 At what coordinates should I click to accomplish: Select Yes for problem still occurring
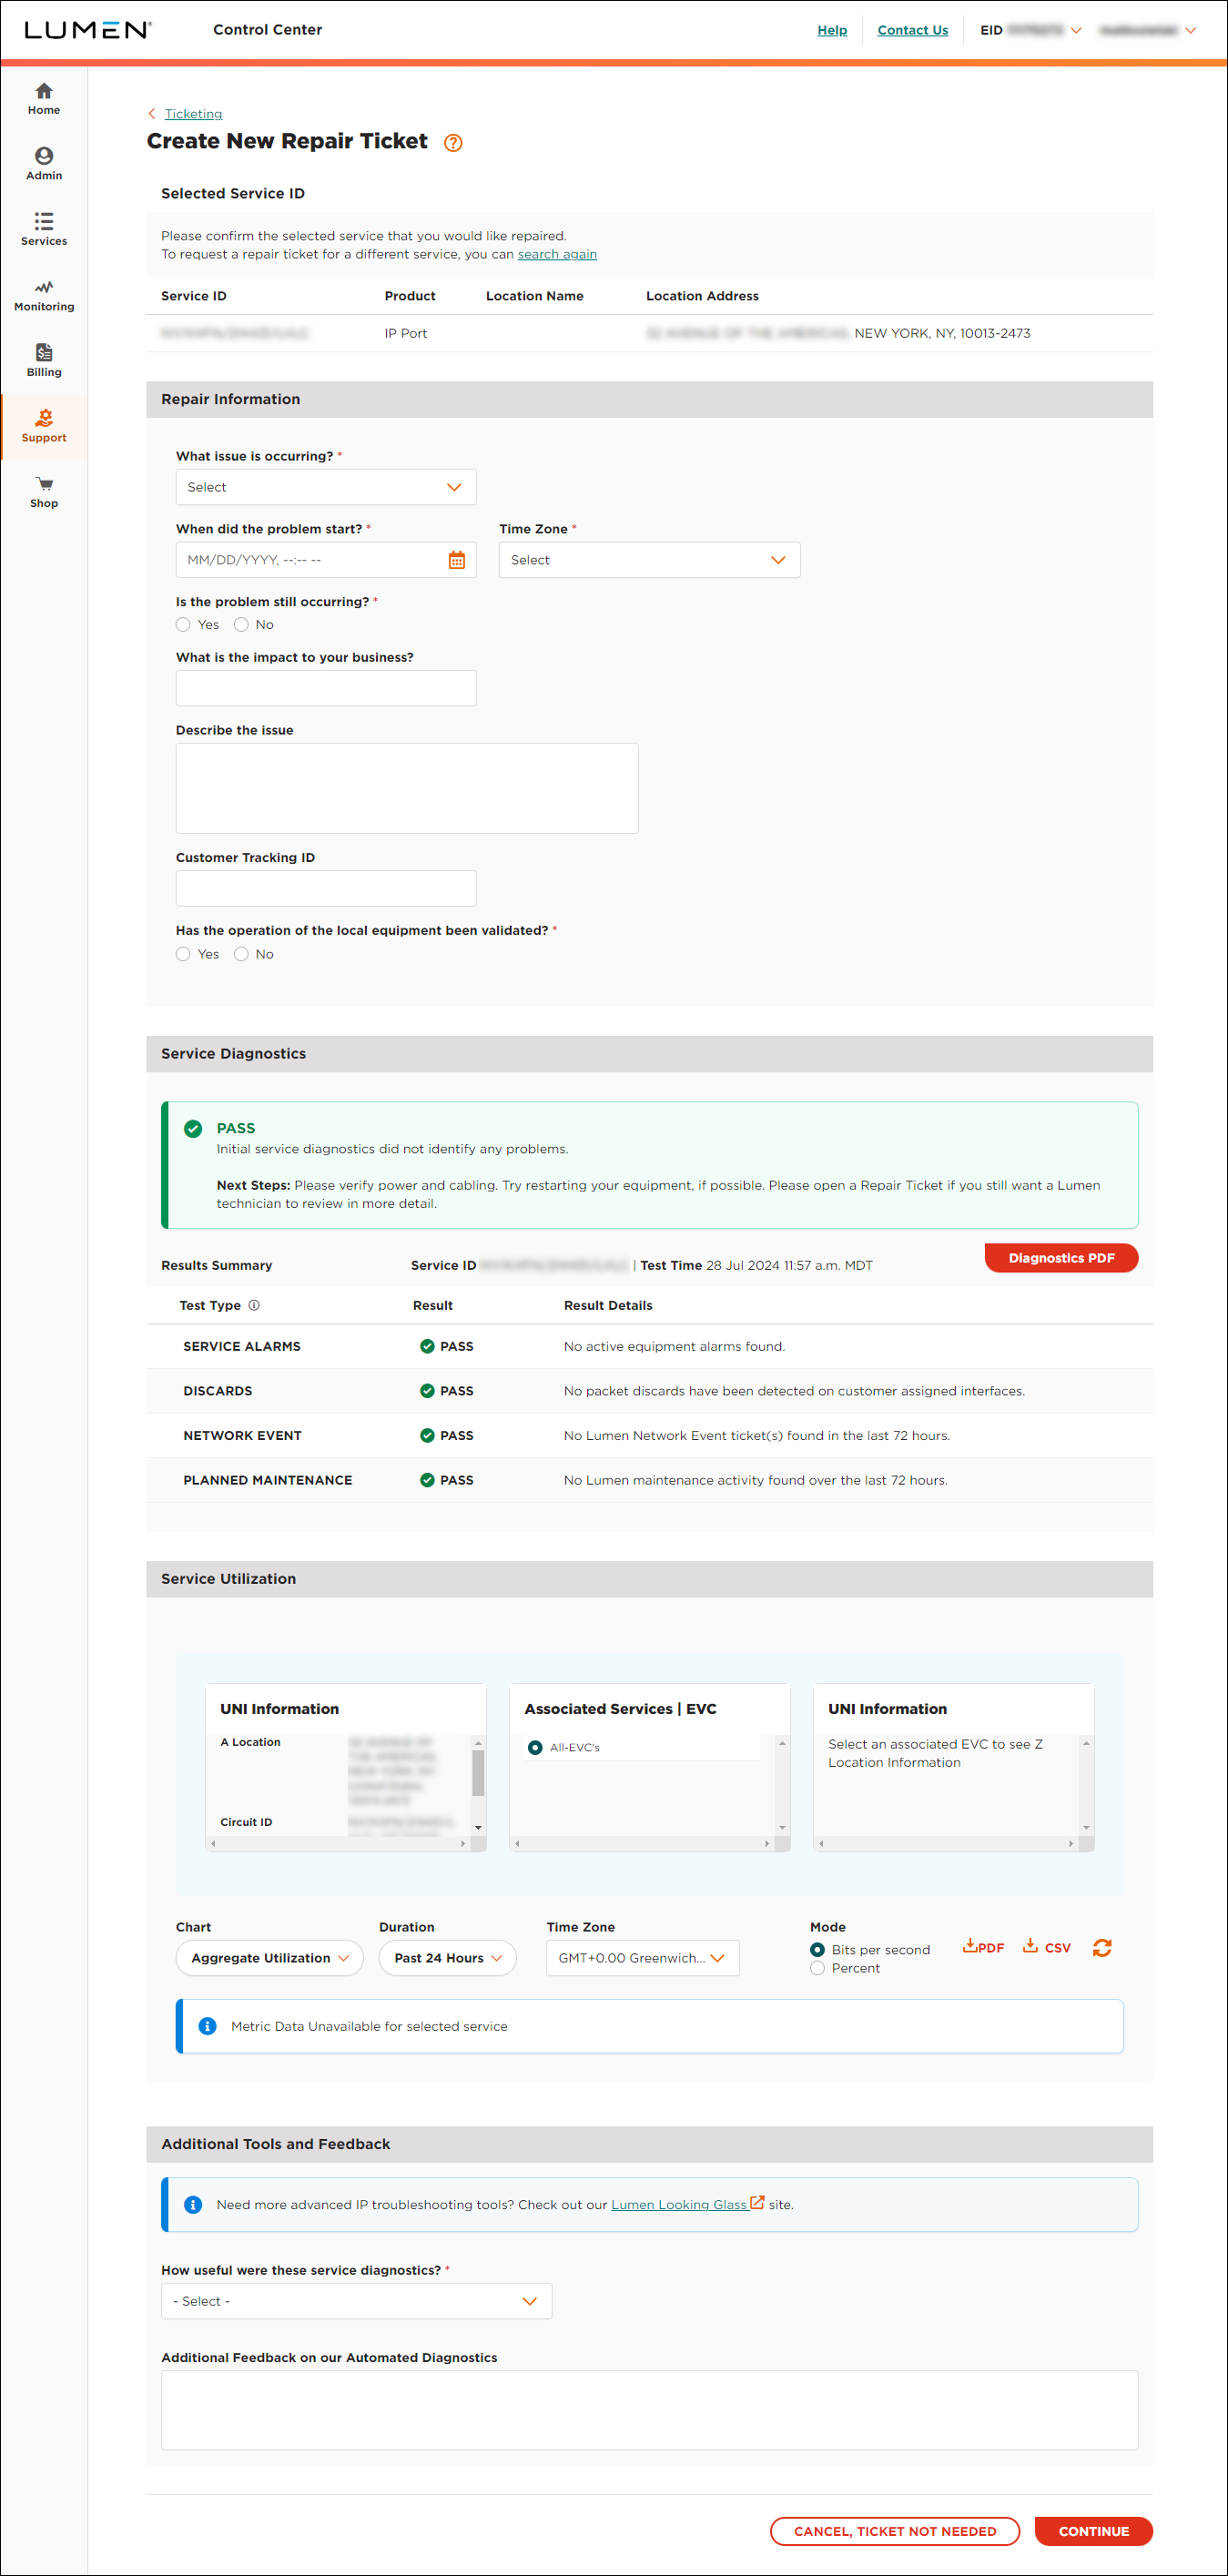pos(183,624)
